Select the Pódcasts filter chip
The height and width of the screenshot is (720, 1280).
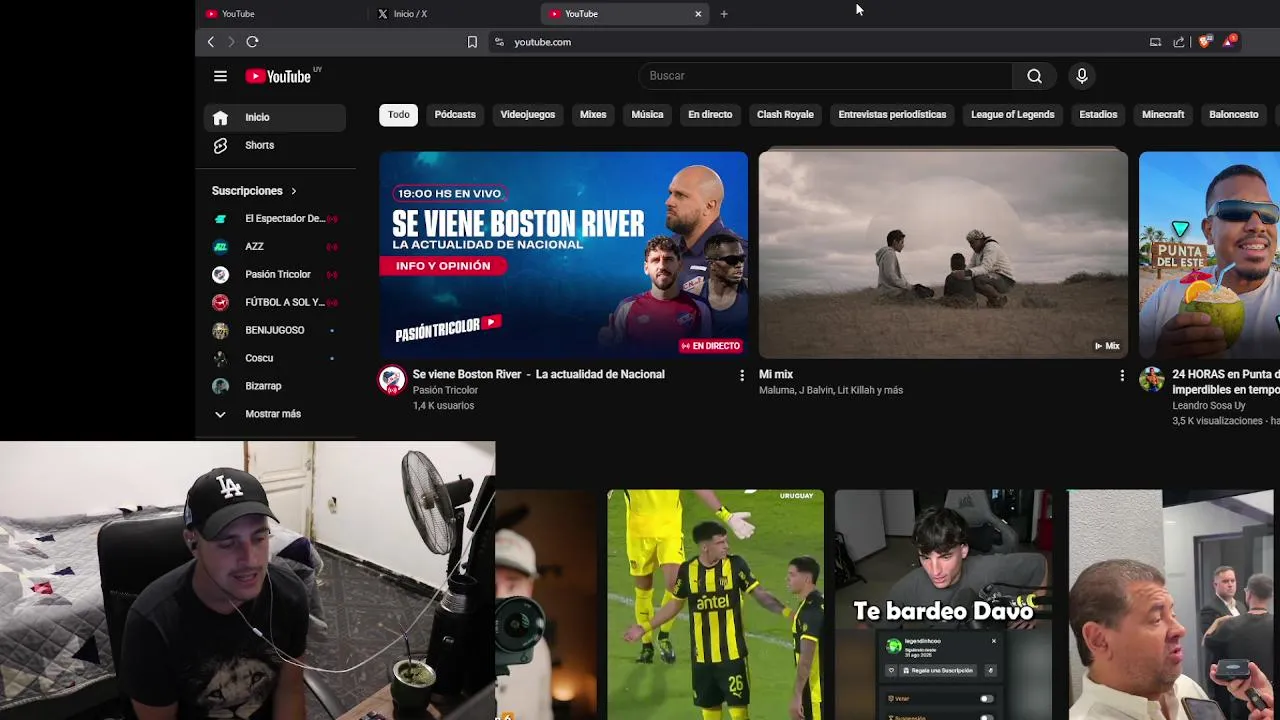click(x=455, y=115)
